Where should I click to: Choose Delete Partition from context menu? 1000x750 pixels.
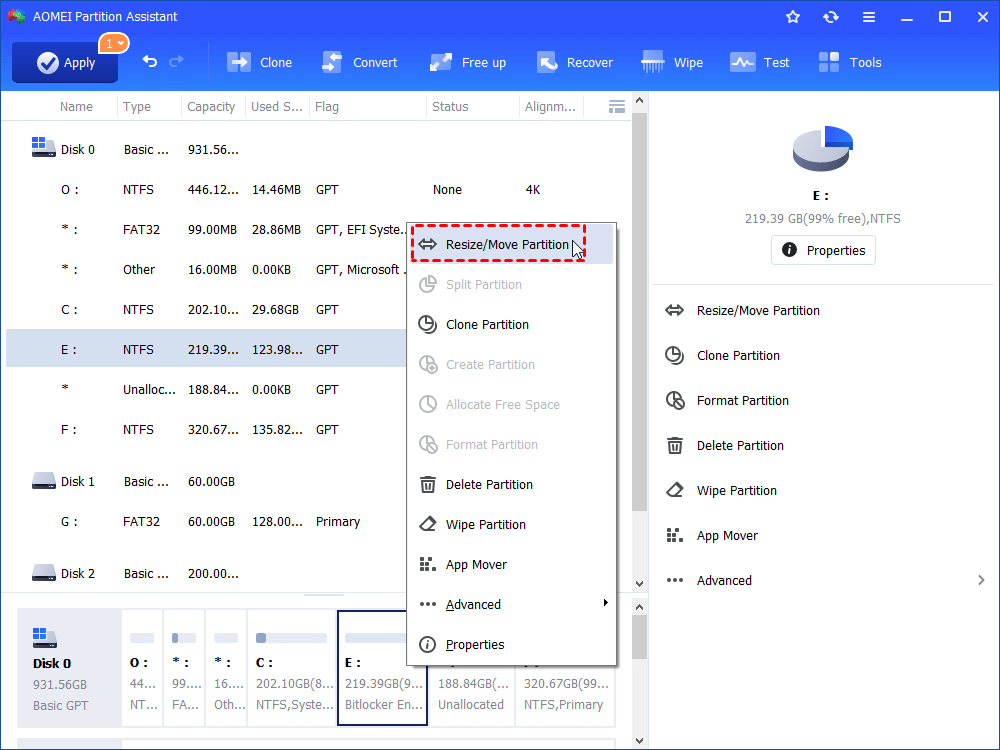click(x=489, y=484)
